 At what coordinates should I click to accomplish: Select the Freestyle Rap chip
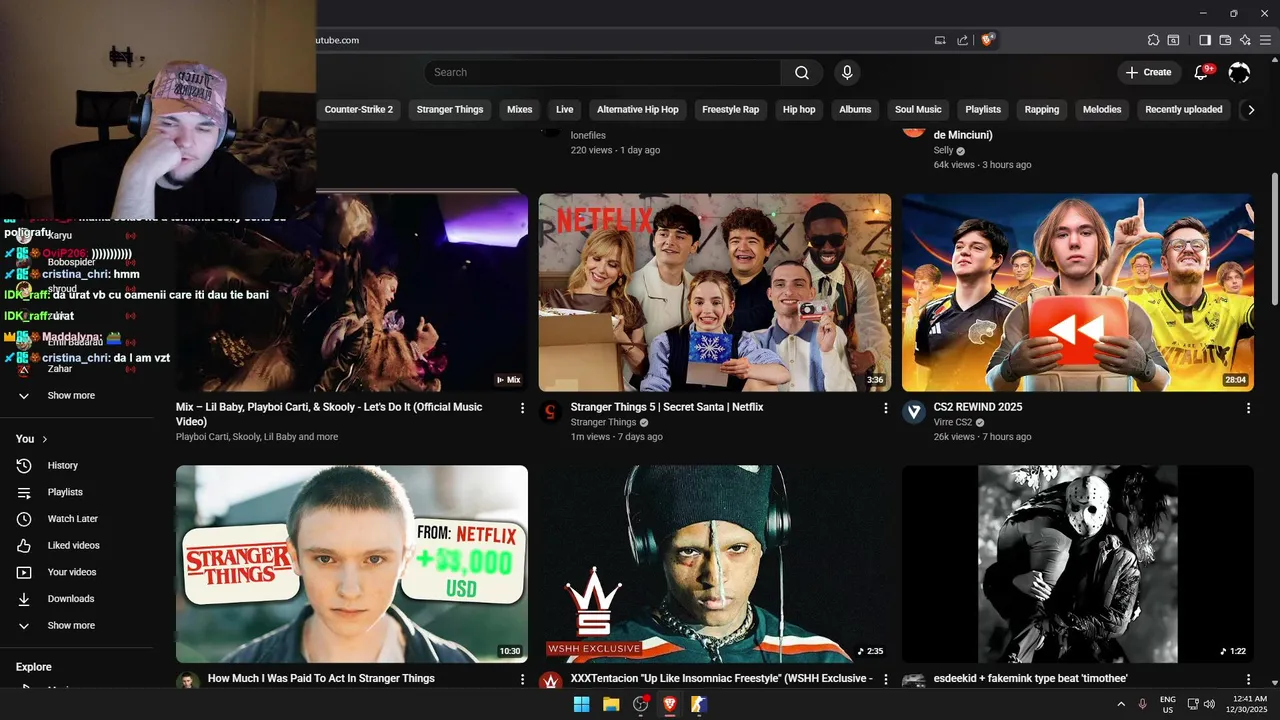click(x=731, y=110)
